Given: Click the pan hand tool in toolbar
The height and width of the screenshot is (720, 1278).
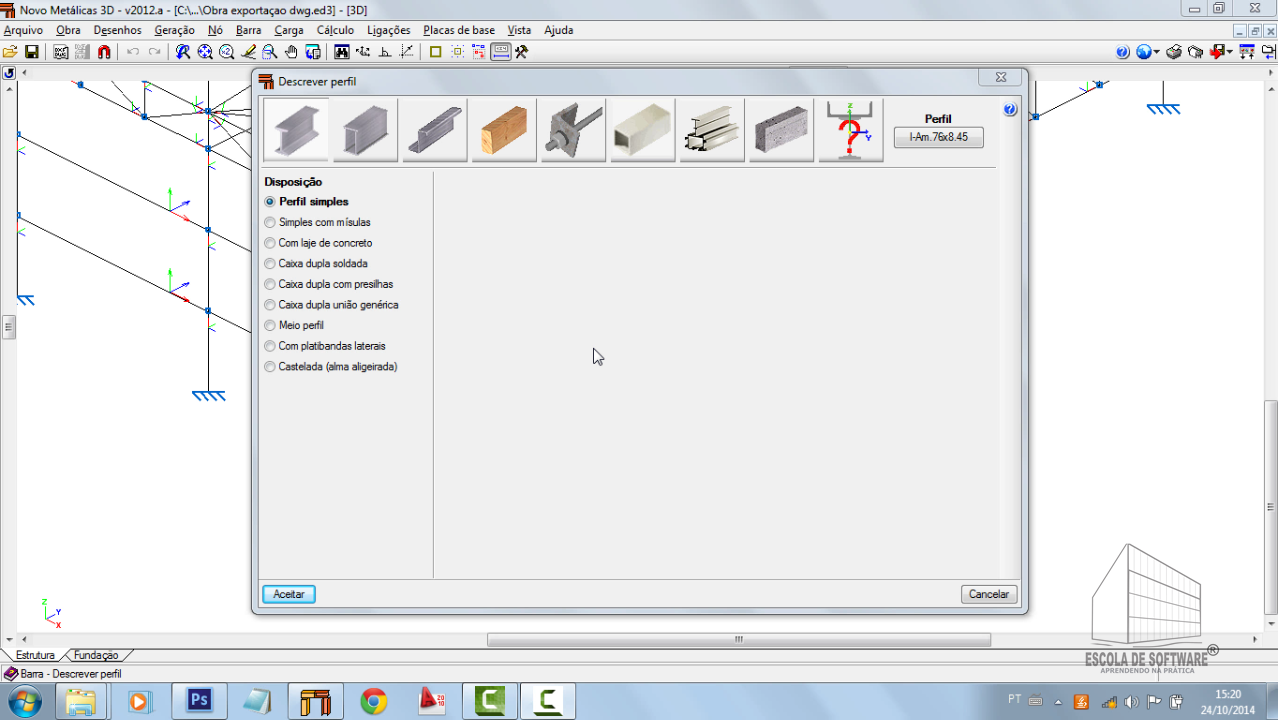Looking at the screenshot, I should 291,52.
